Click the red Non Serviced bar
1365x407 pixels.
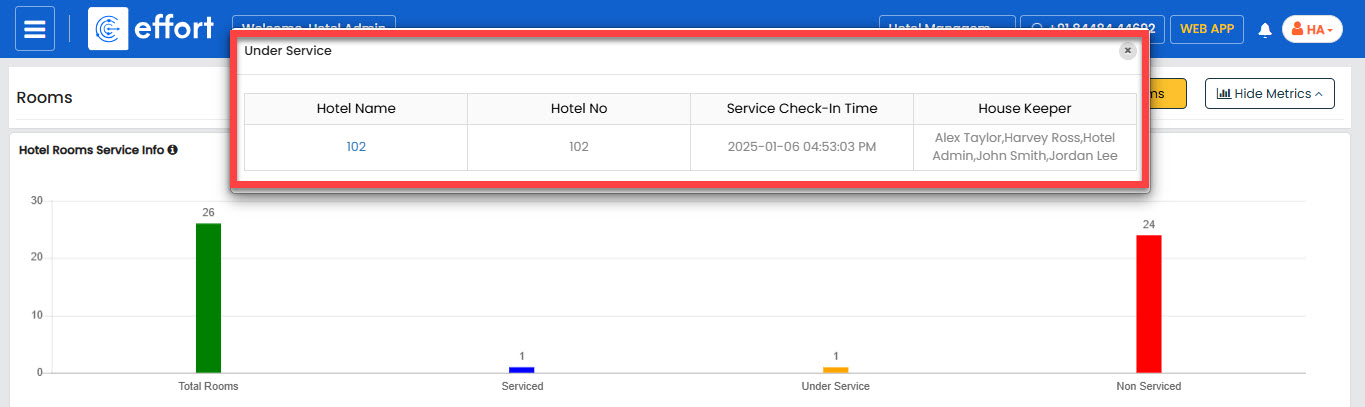click(x=1148, y=303)
